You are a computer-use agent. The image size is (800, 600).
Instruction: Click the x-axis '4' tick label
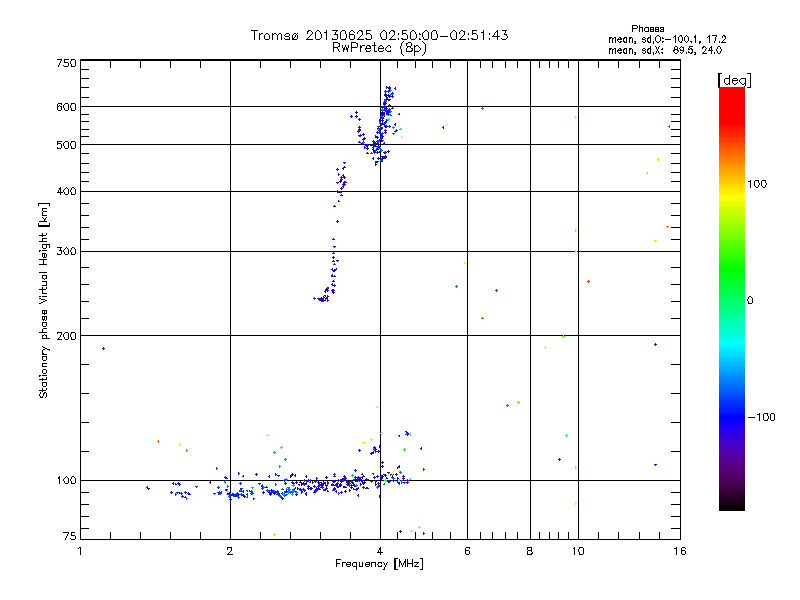tap(380, 551)
